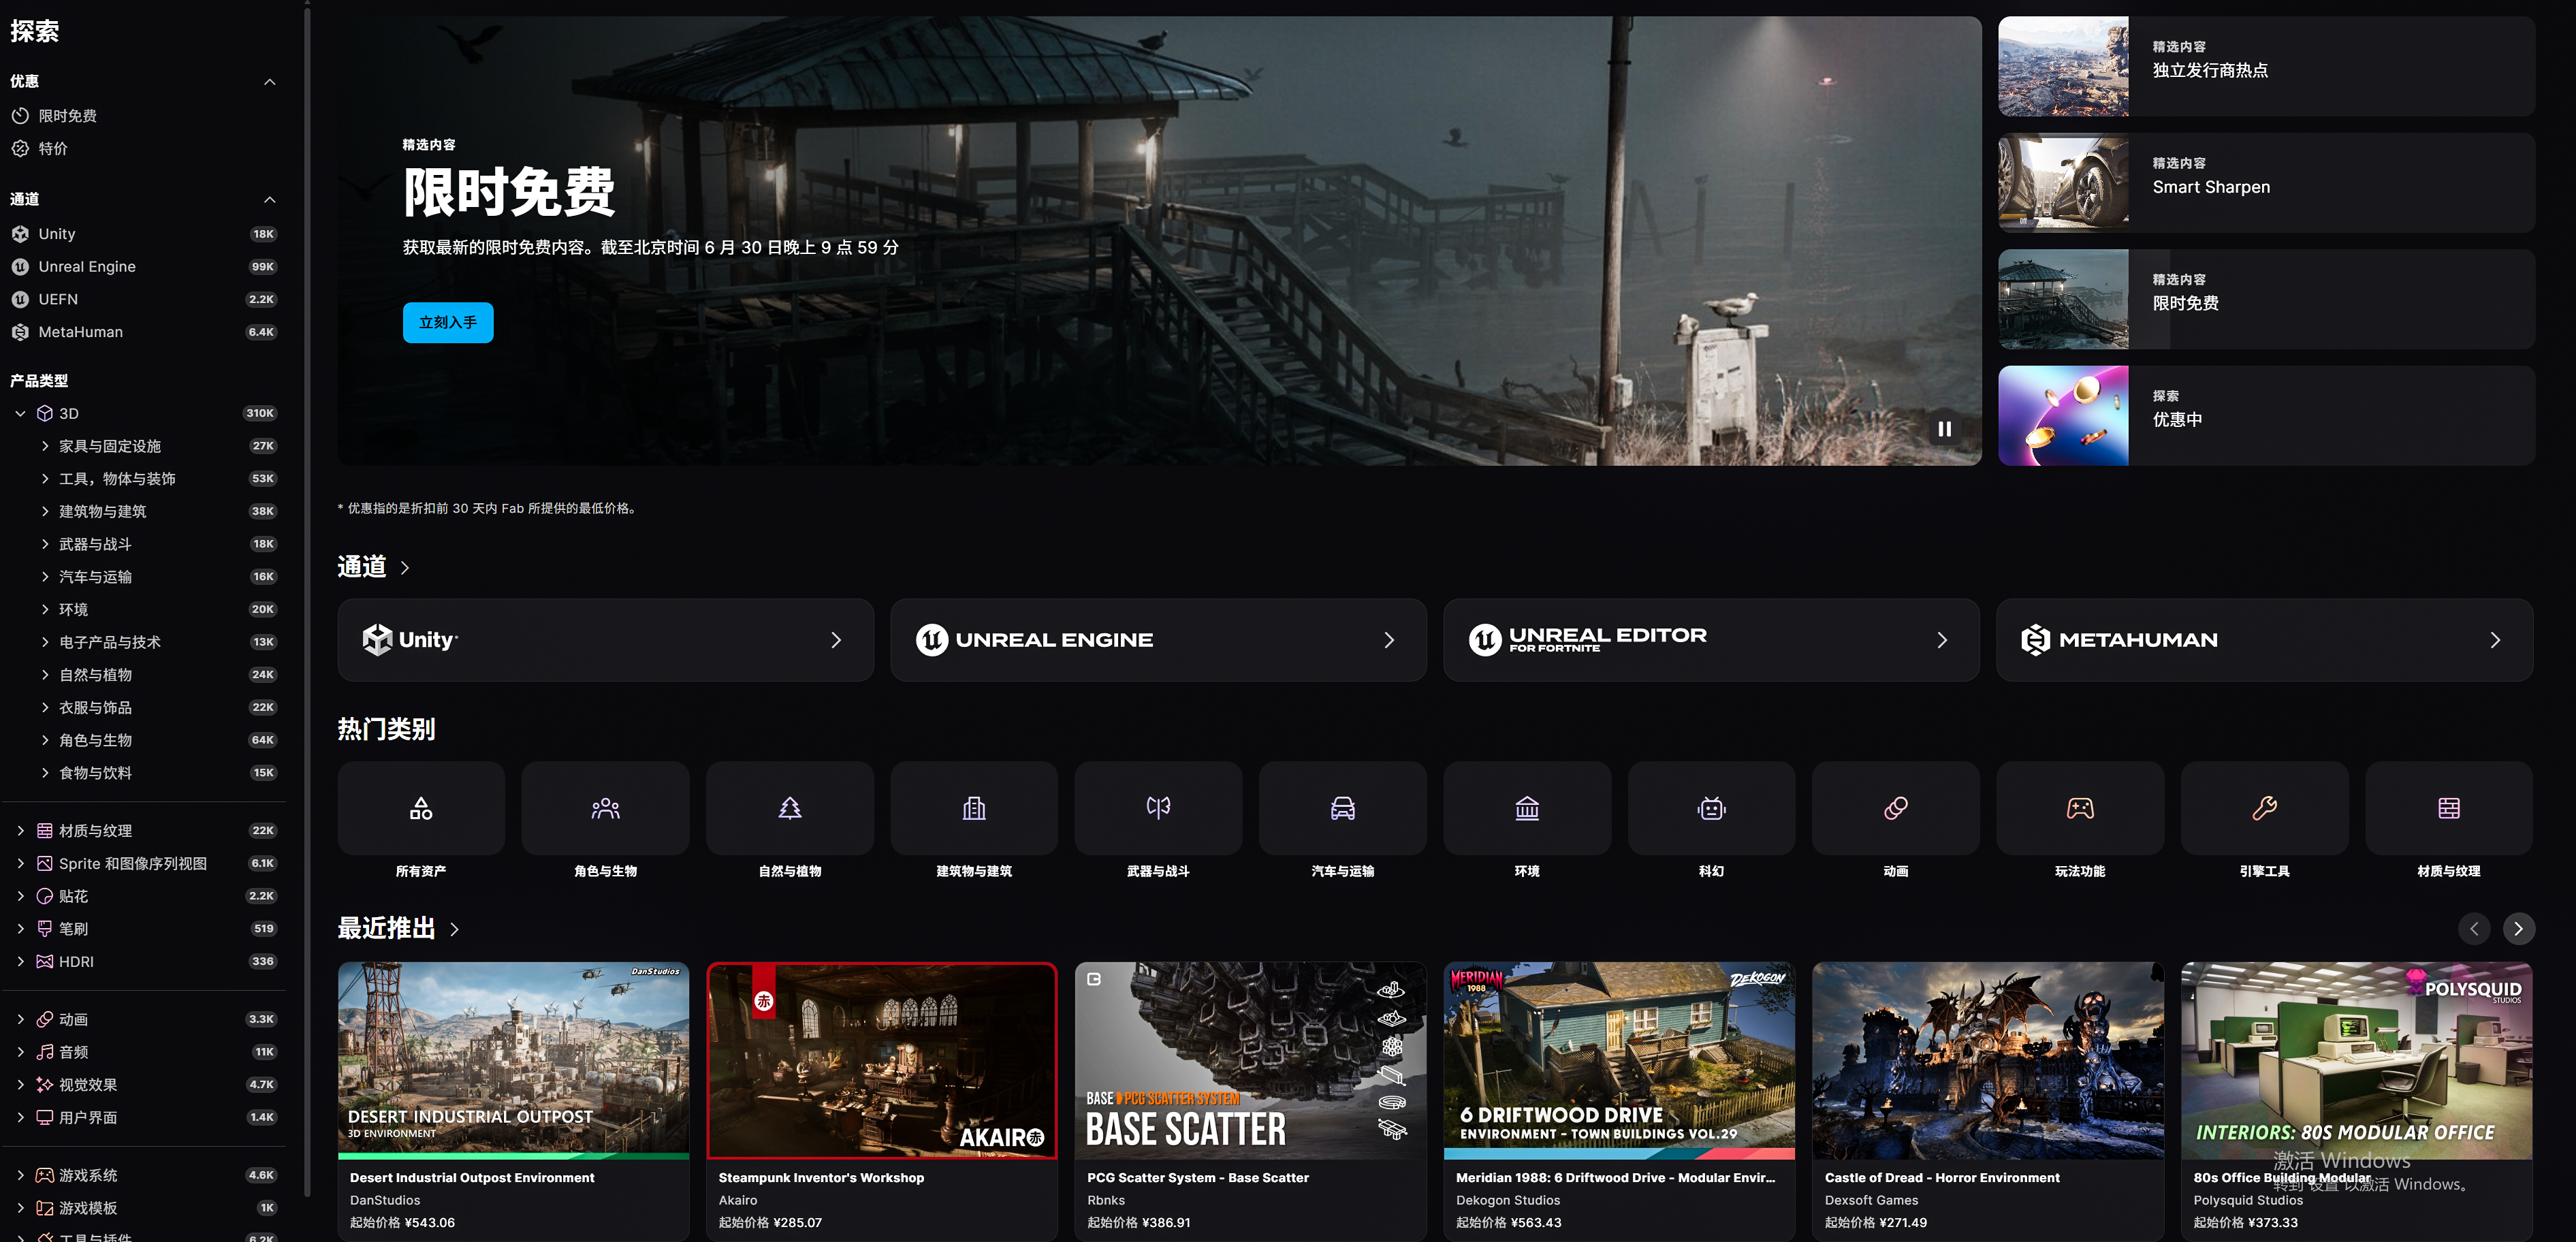Screen dimensions: 2576x1242
Task: Select 电子产品与技术 subcategory
Action: coord(110,642)
